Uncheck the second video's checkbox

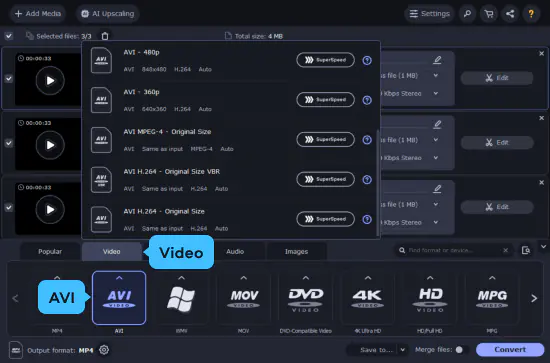click(9, 143)
